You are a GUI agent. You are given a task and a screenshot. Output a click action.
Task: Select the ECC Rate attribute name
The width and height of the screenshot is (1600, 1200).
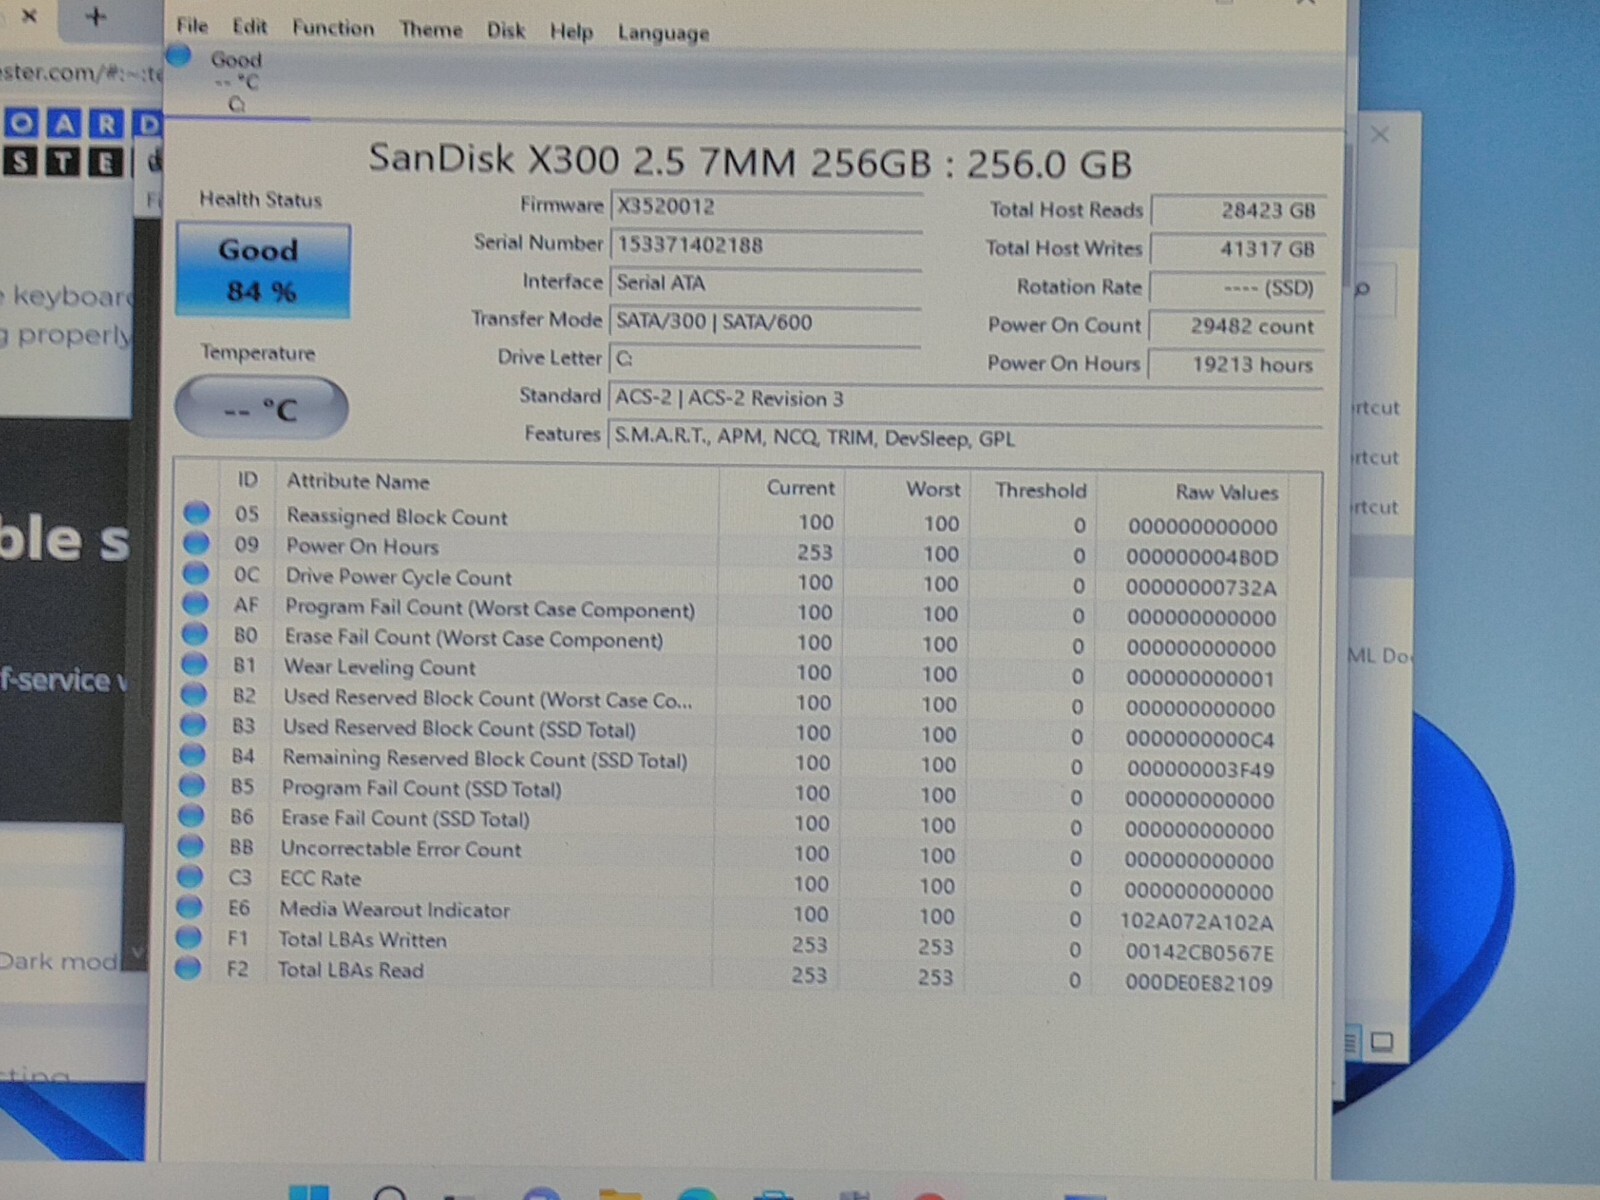pyautogui.click(x=320, y=879)
